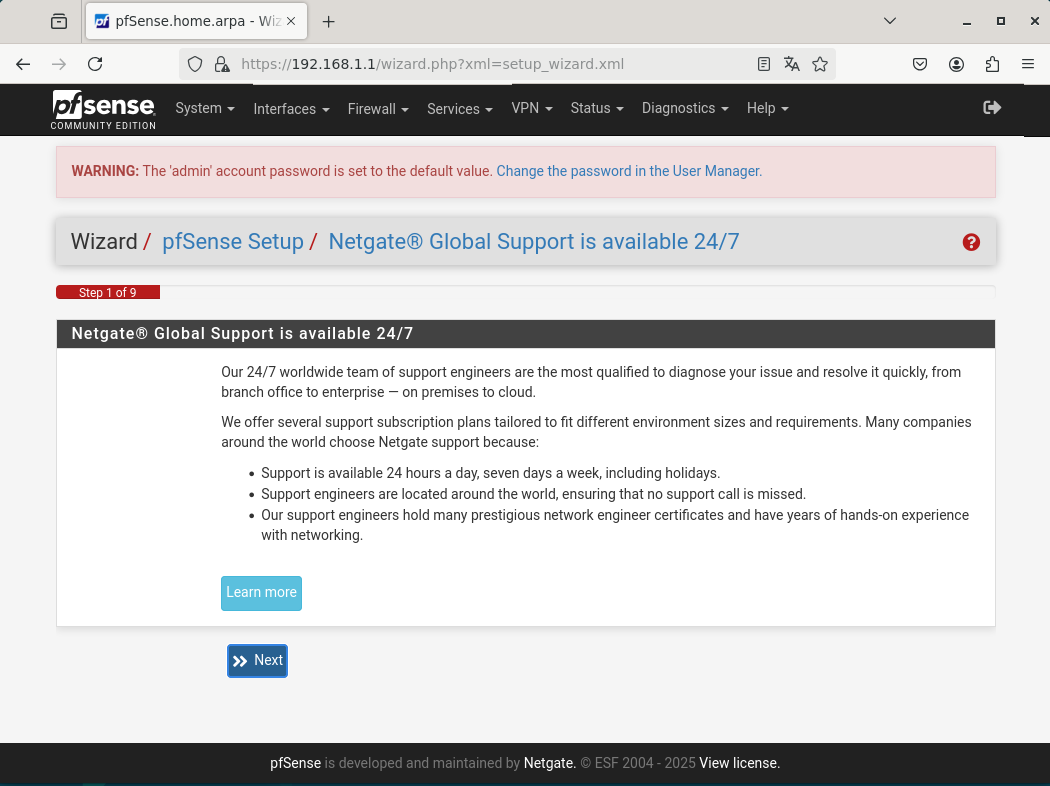
Task: Click the Learn more button
Action: point(261,593)
